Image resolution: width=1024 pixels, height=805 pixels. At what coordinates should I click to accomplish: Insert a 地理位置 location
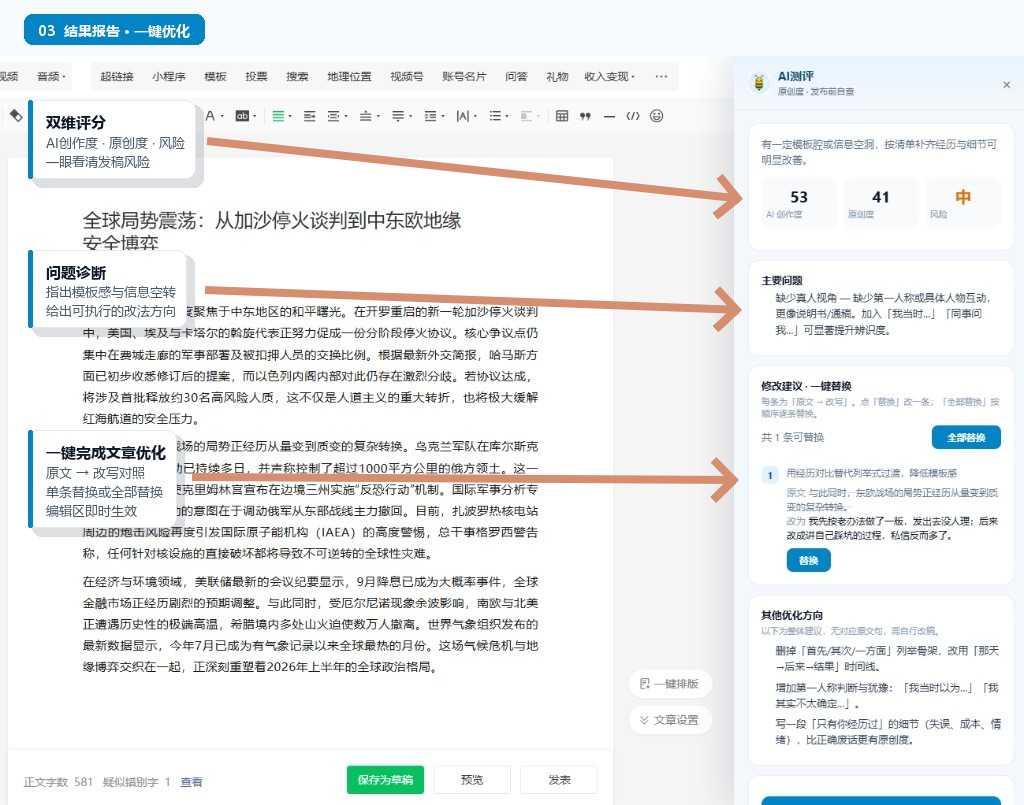click(x=349, y=76)
